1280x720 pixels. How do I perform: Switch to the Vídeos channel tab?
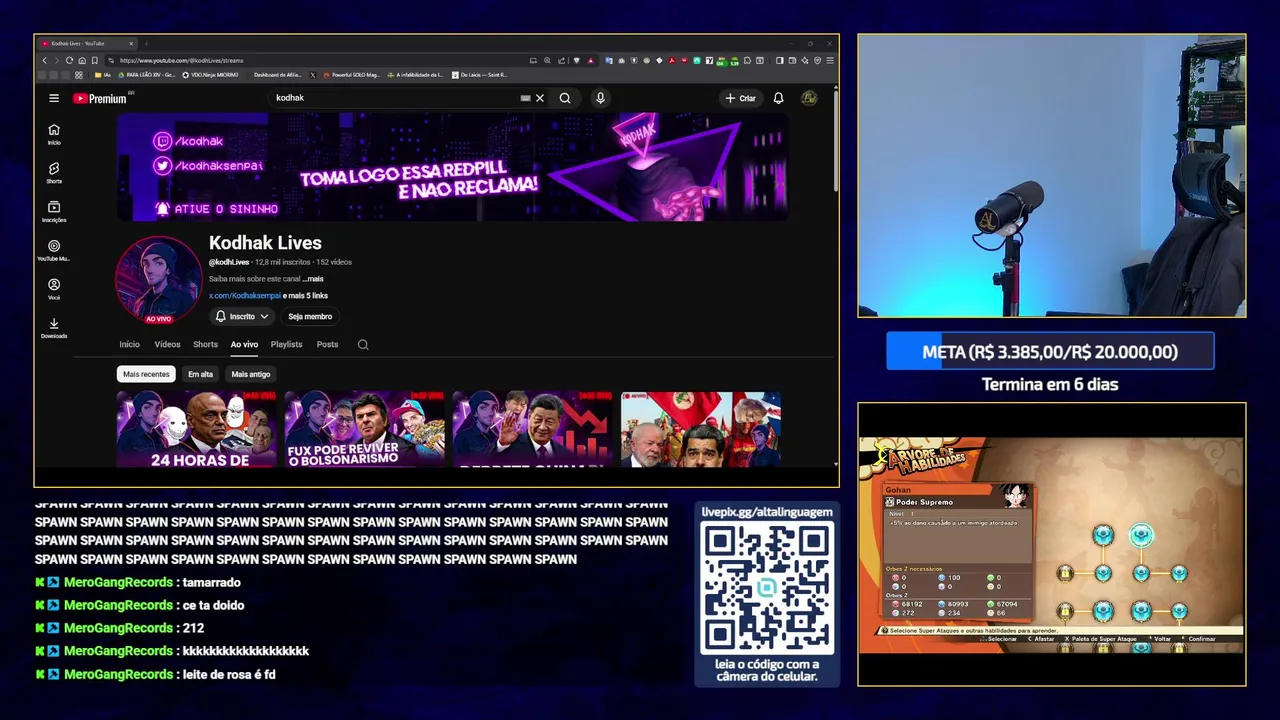pos(167,344)
